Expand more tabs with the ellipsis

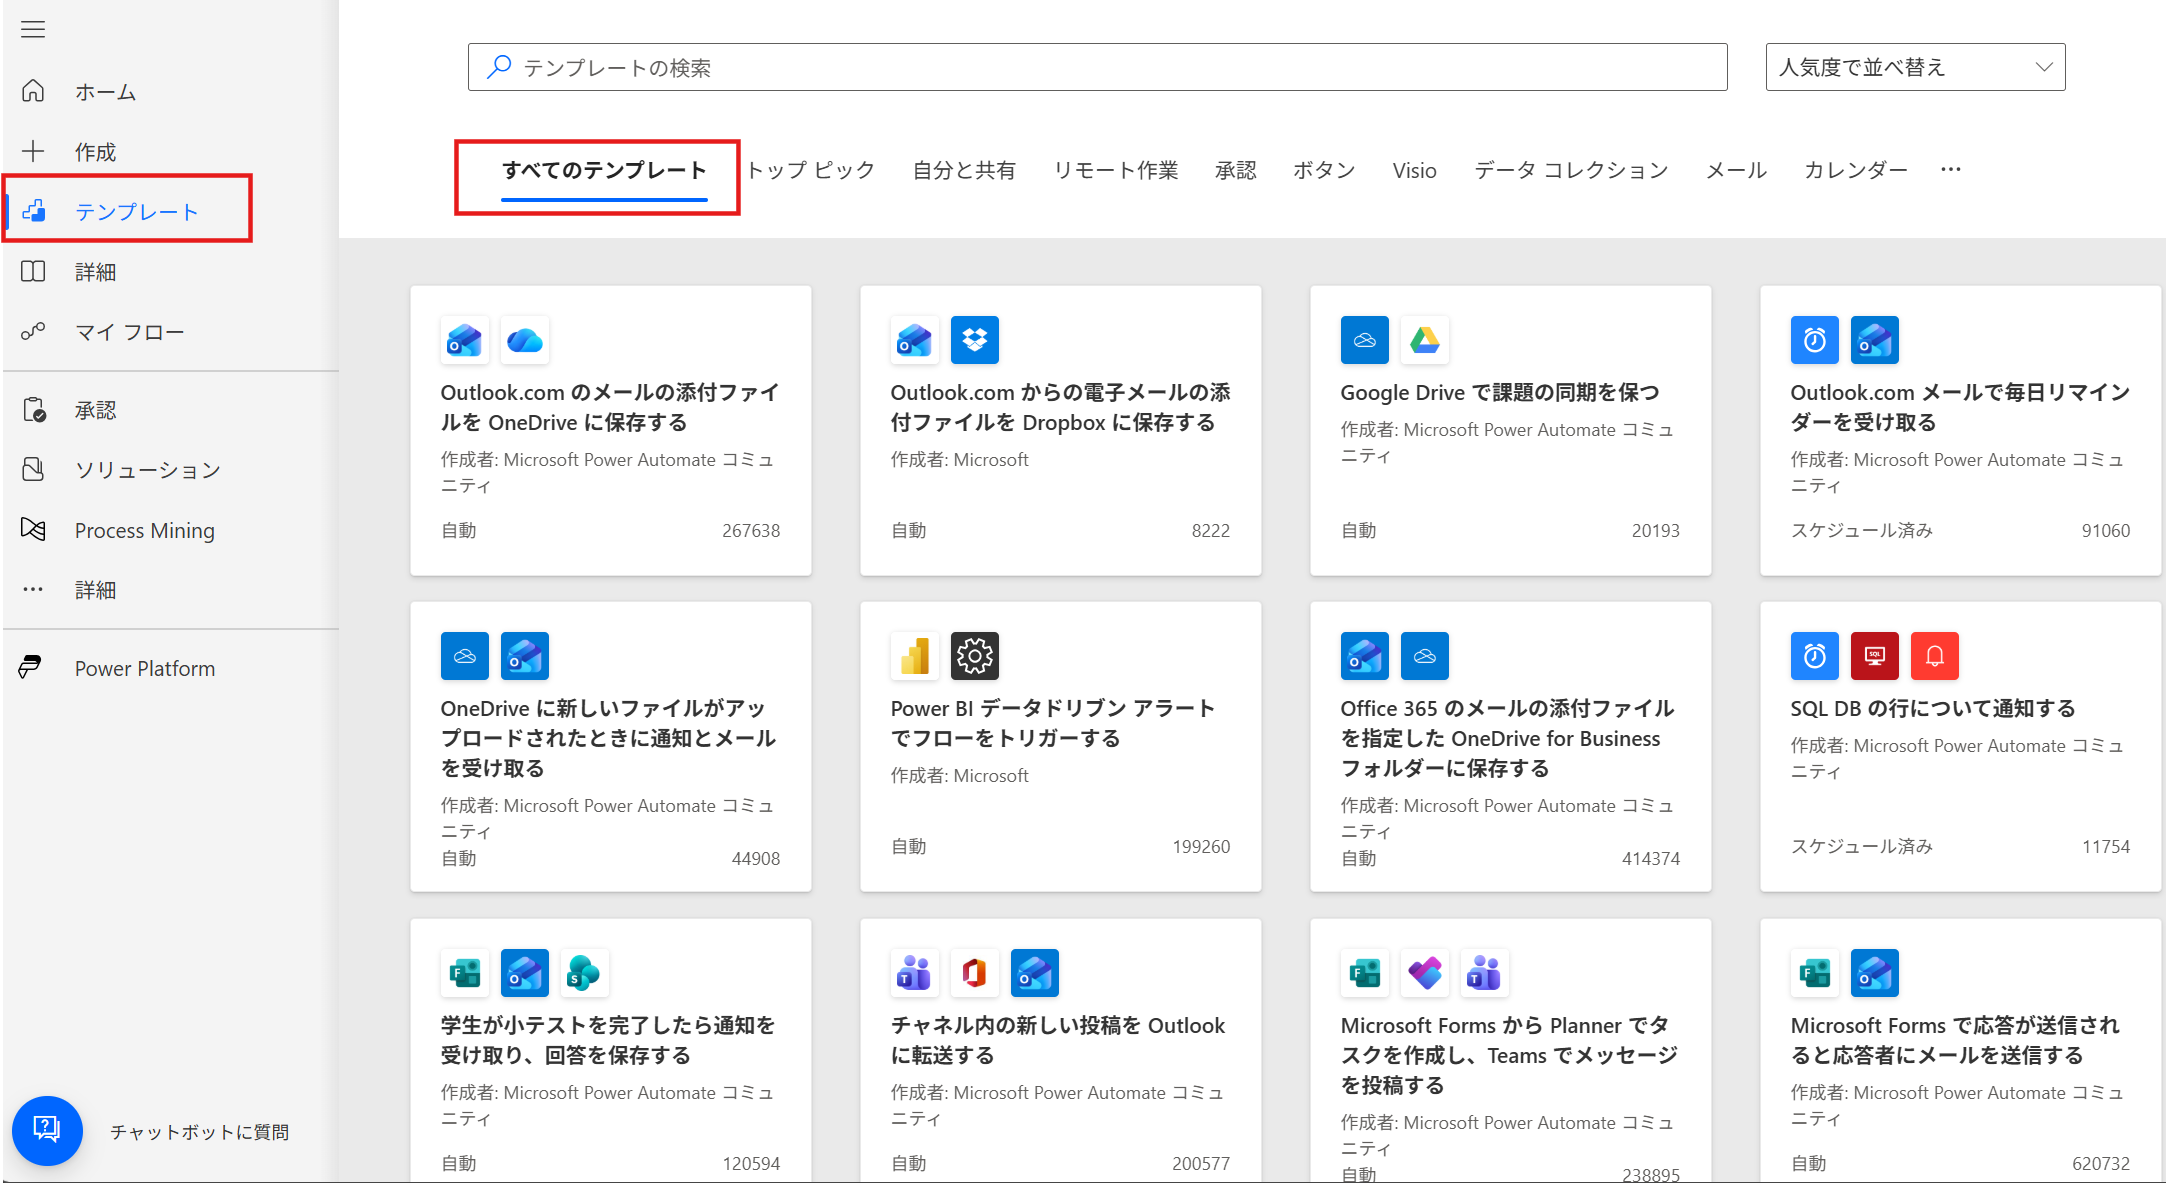point(1950,170)
